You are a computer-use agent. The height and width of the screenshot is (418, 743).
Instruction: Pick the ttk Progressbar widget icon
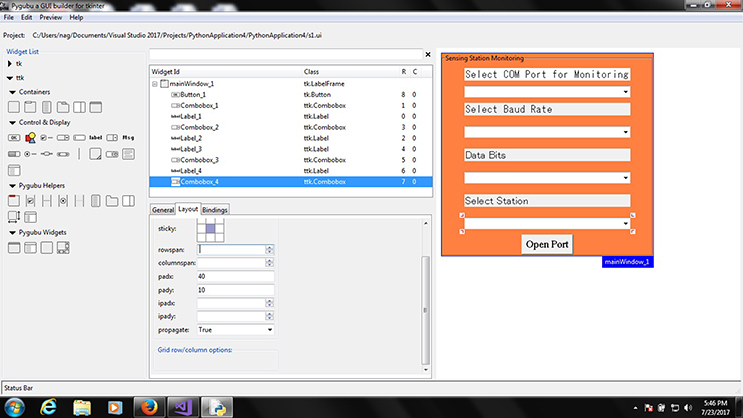pyautogui.click(x=14, y=154)
